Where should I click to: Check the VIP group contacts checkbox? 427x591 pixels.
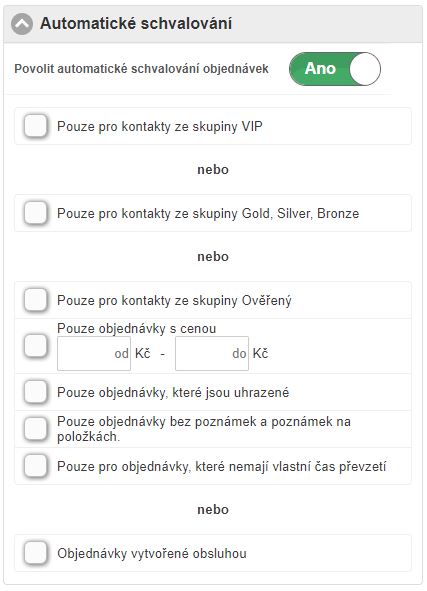(x=35, y=126)
